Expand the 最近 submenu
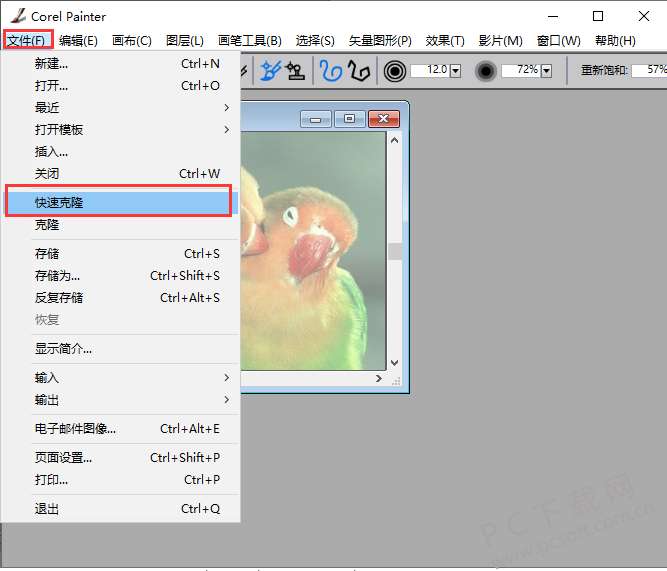The width and height of the screenshot is (667, 571). click(x=121, y=108)
